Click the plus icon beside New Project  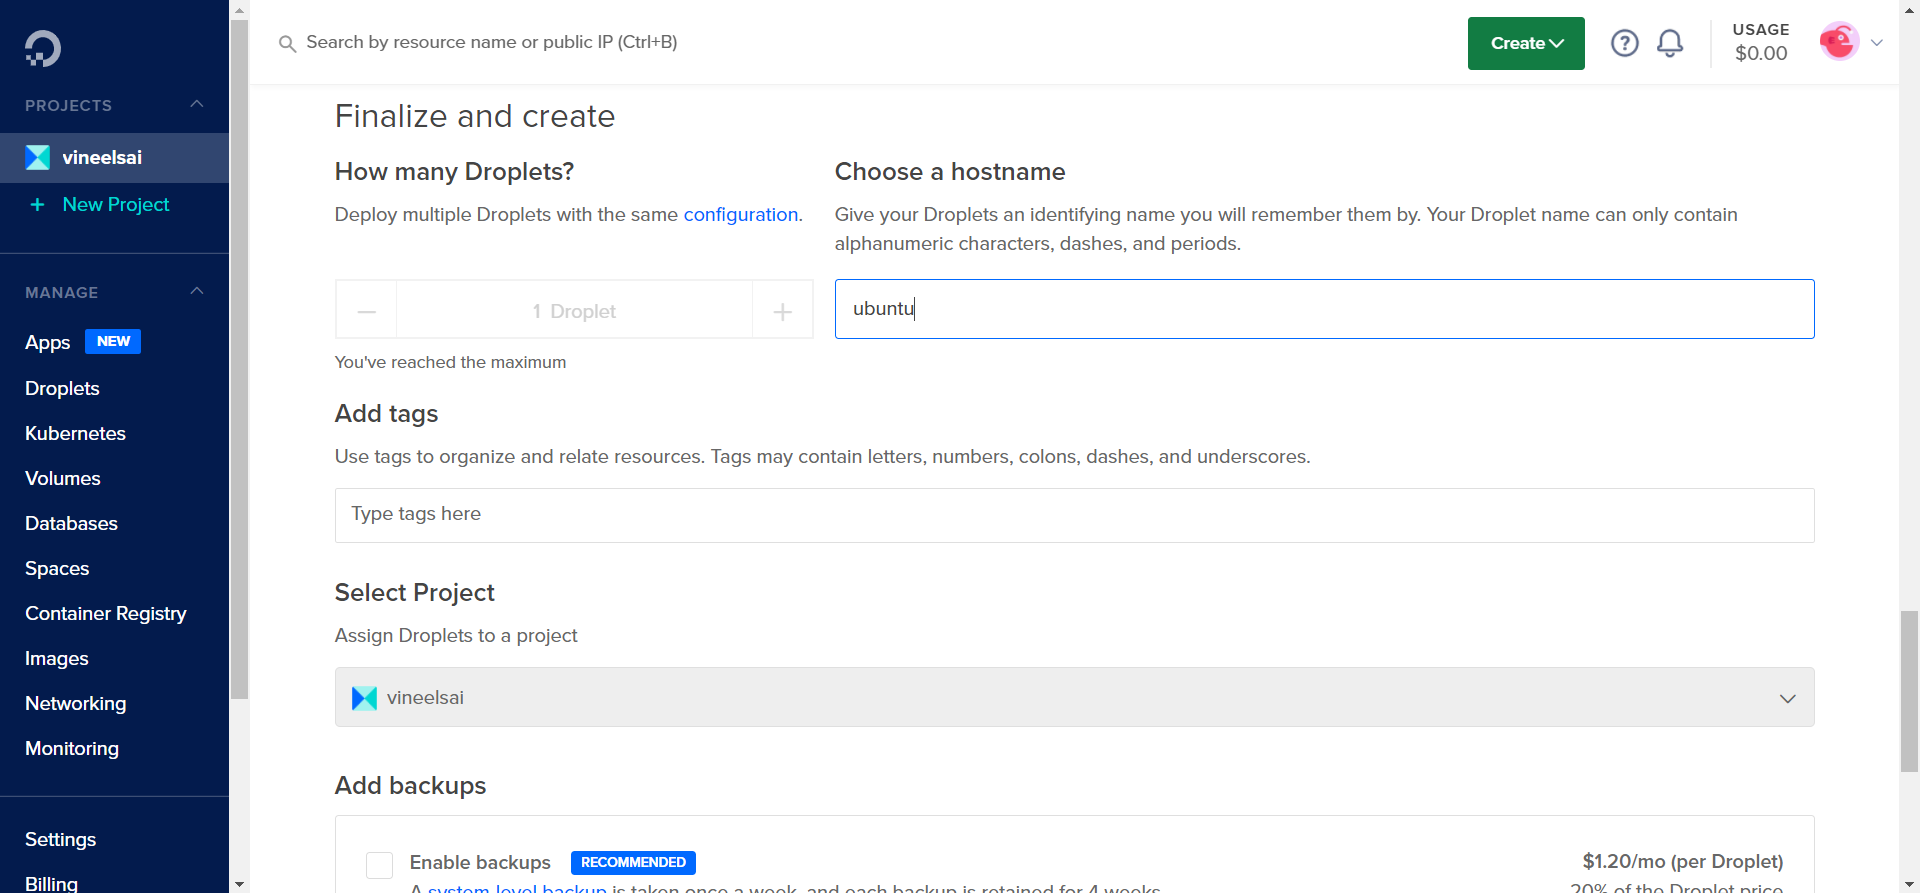pos(38,204)
